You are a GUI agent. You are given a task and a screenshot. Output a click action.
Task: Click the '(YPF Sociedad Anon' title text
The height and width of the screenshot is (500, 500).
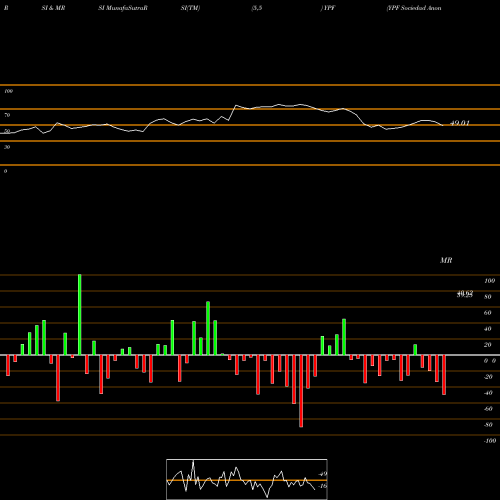414,8
